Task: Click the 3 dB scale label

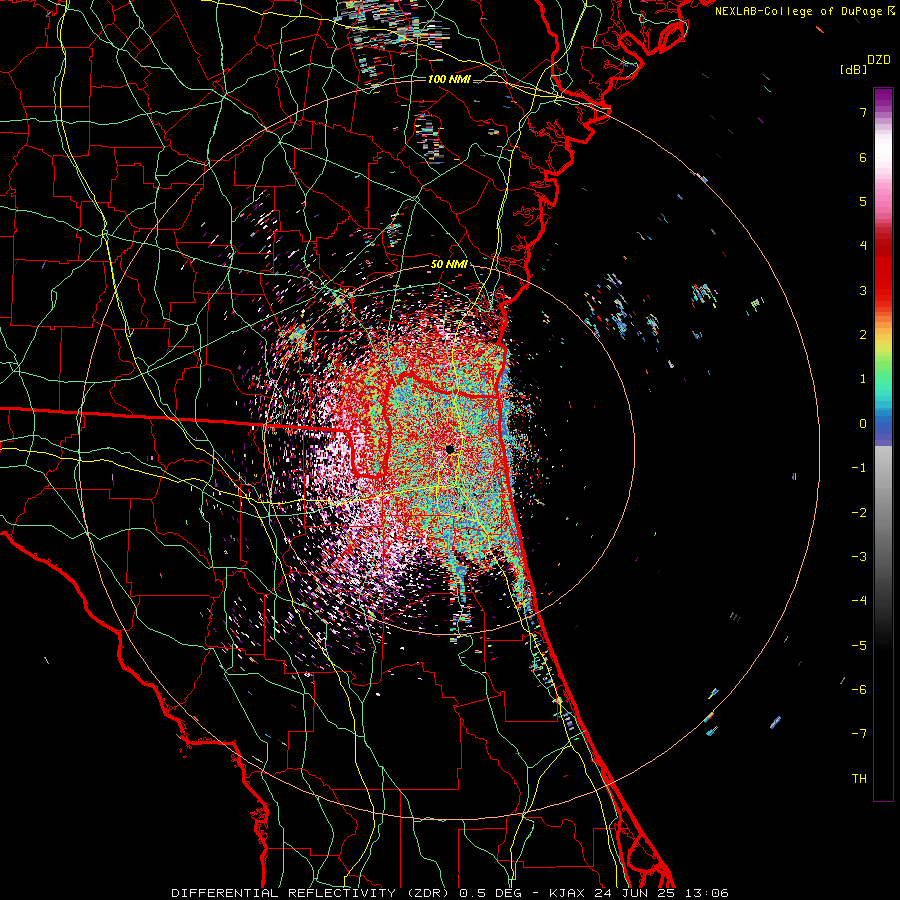Action: click(x=863, y=290)
